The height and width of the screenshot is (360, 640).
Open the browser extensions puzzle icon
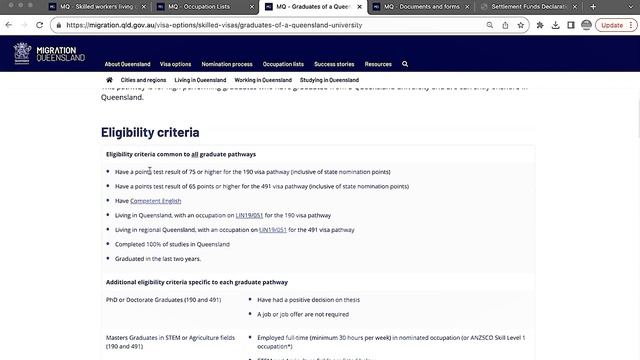click(x=540, y=25)
